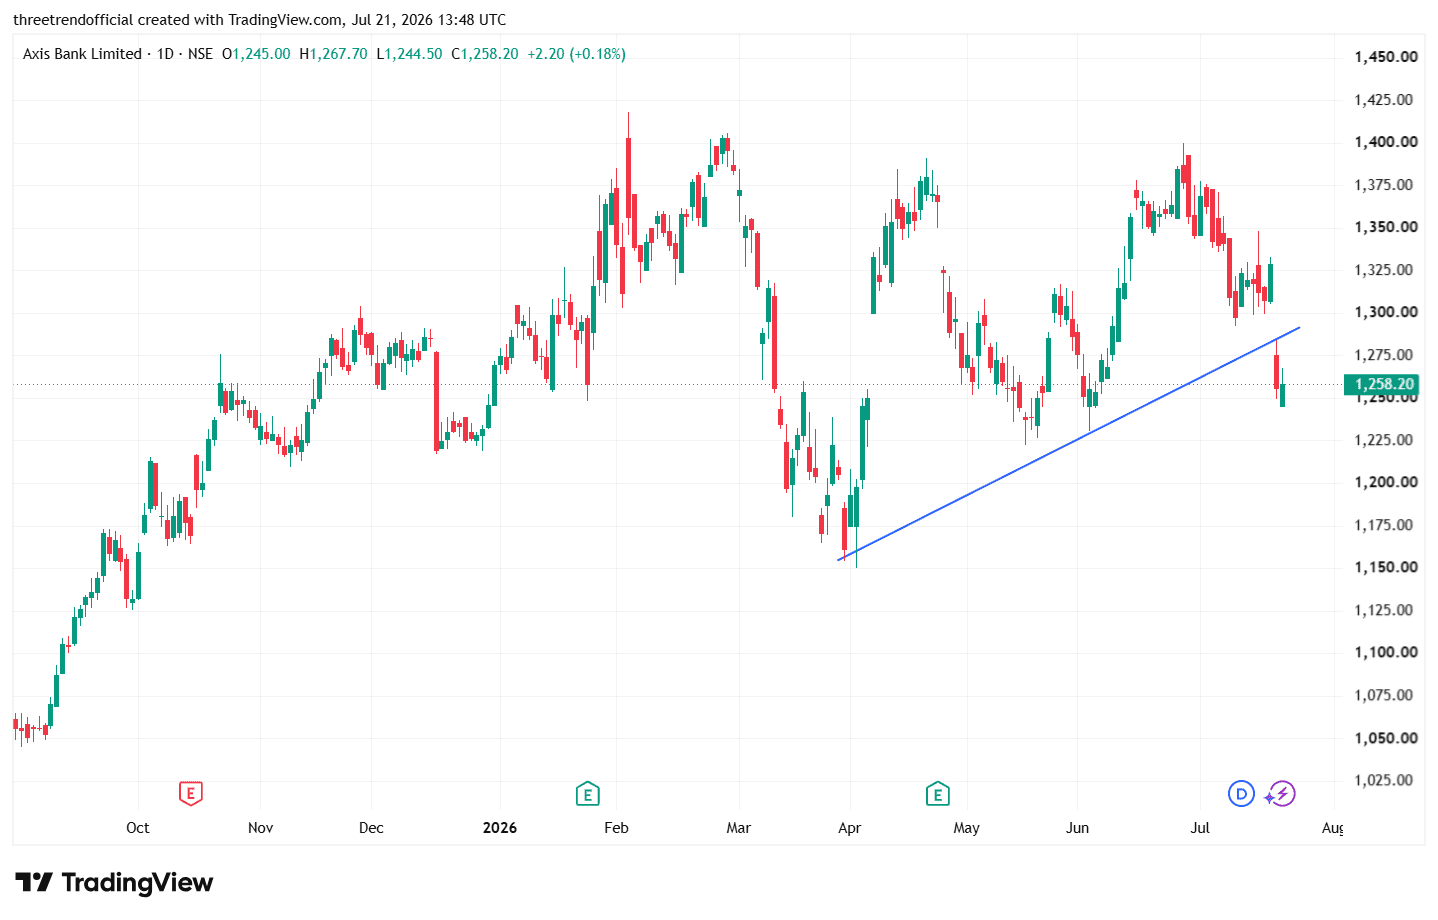
Task: Open the green earnings E marker above Feb
Action: point(587,794)
